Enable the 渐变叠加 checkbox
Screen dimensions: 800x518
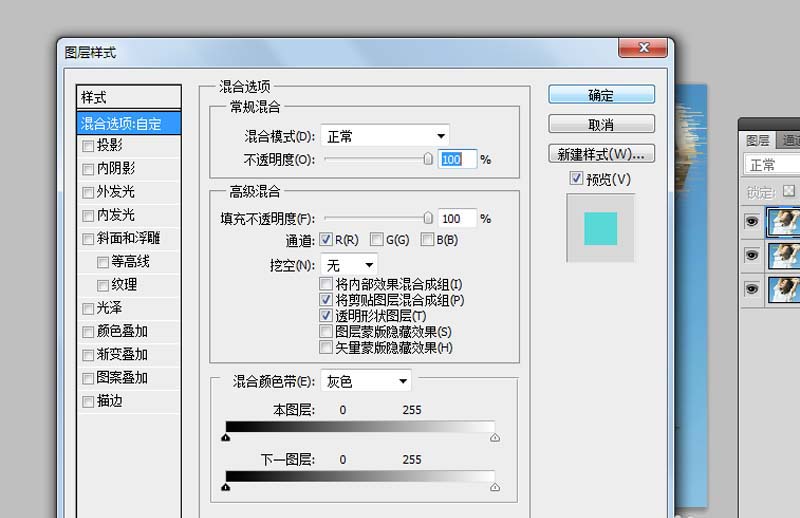88,355
